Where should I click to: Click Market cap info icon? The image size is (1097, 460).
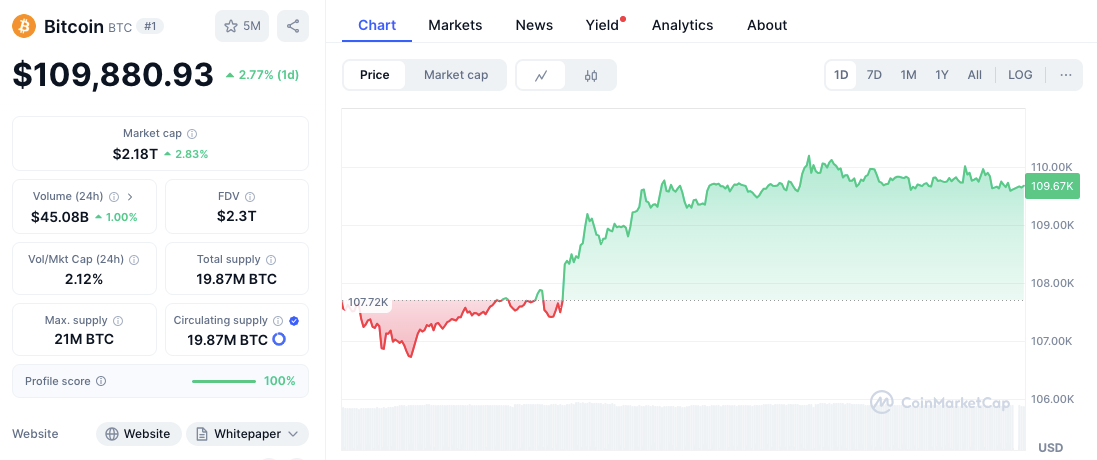click(192, 134)
